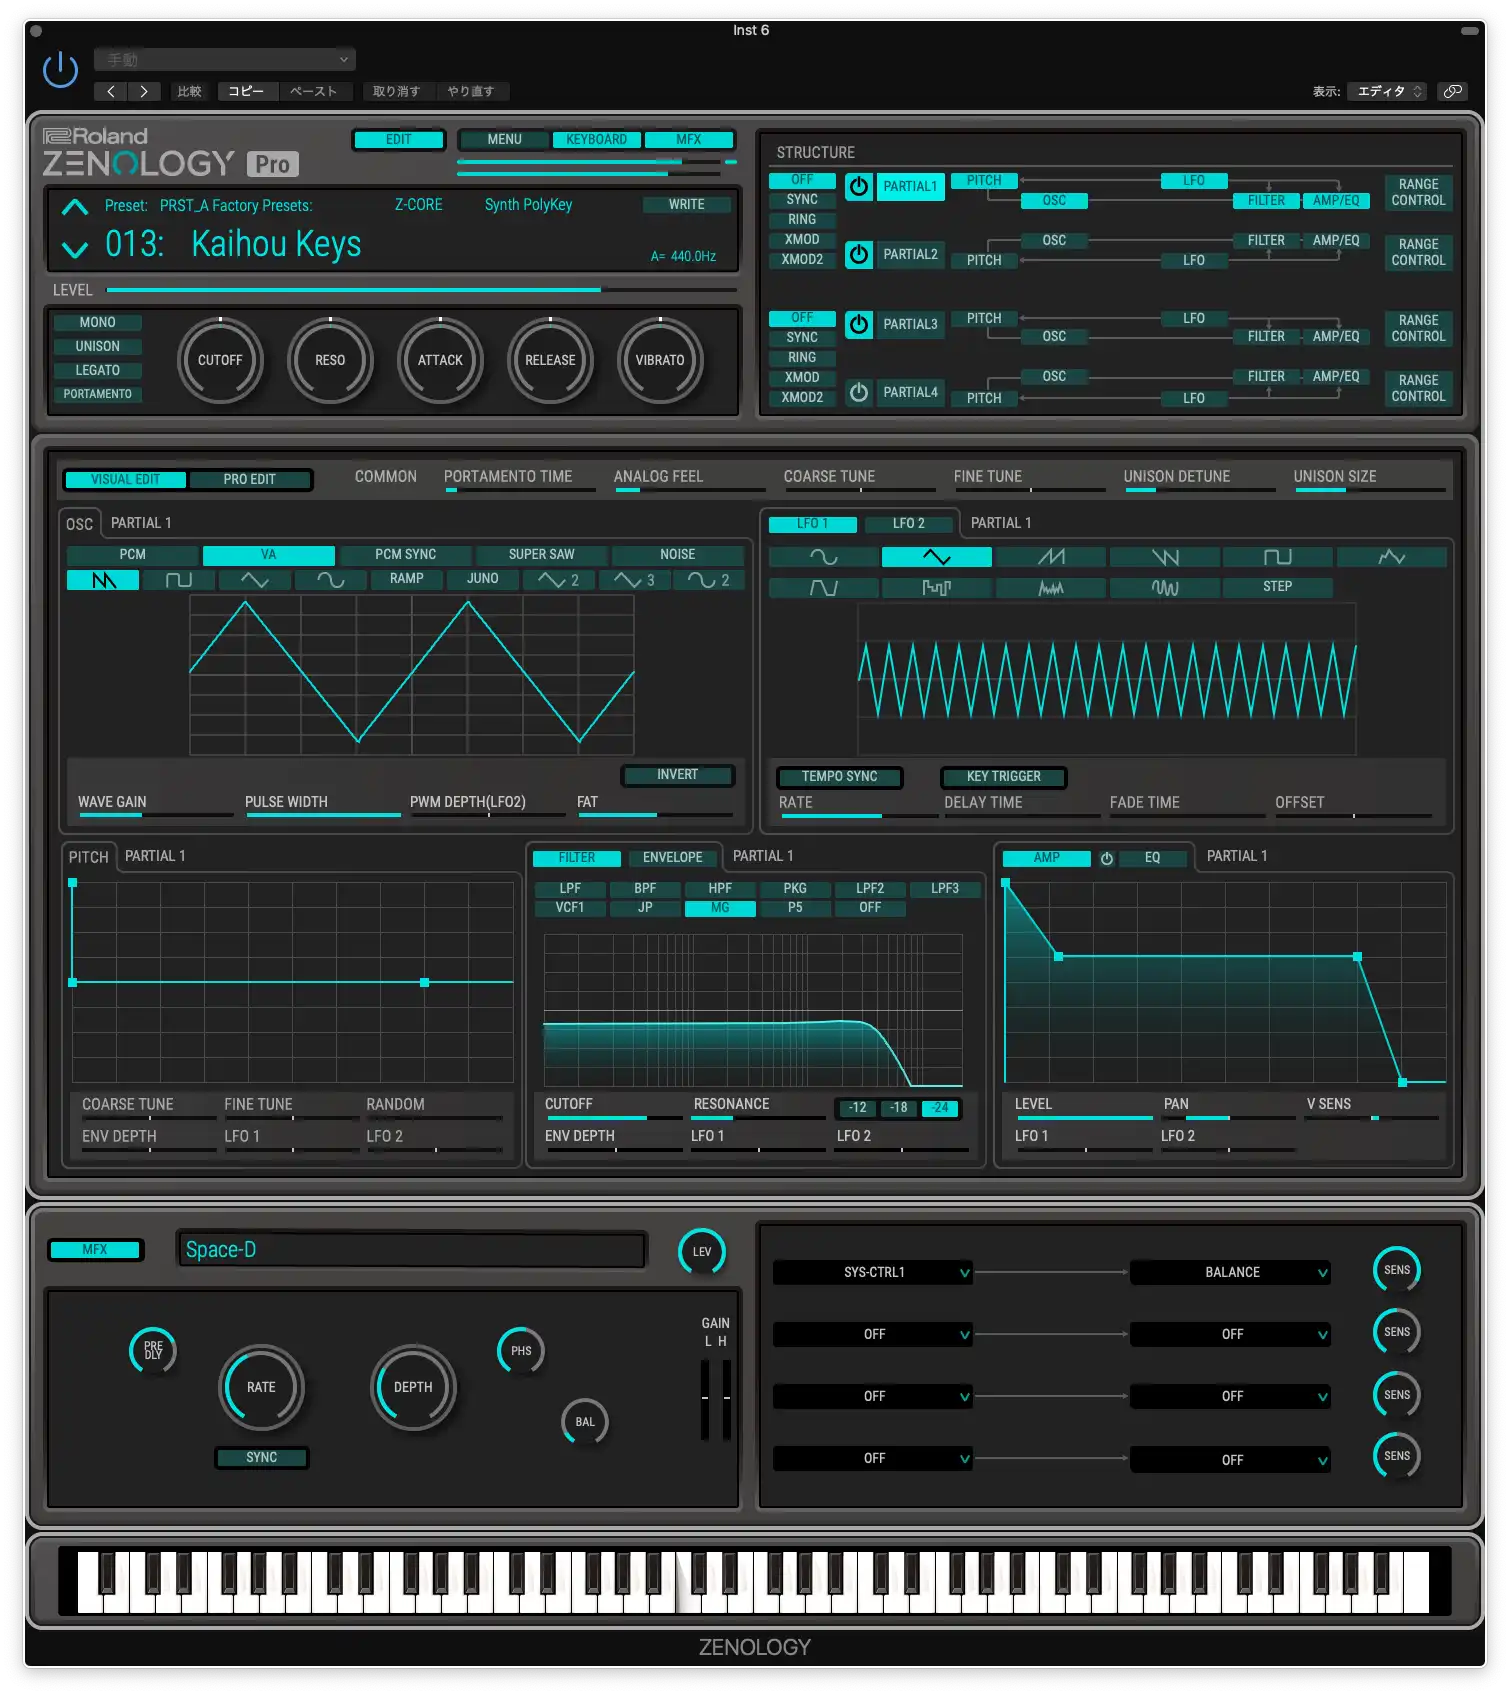Select the sample-and-hold LFO waveform icon
The height and width of the screenshot is (1695, 1510).
point(936,587)
